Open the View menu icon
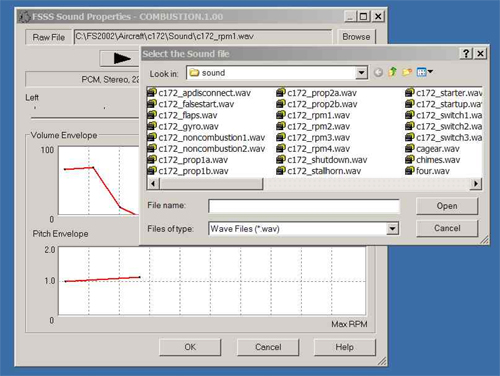500x376 pixels. (424, 72)
